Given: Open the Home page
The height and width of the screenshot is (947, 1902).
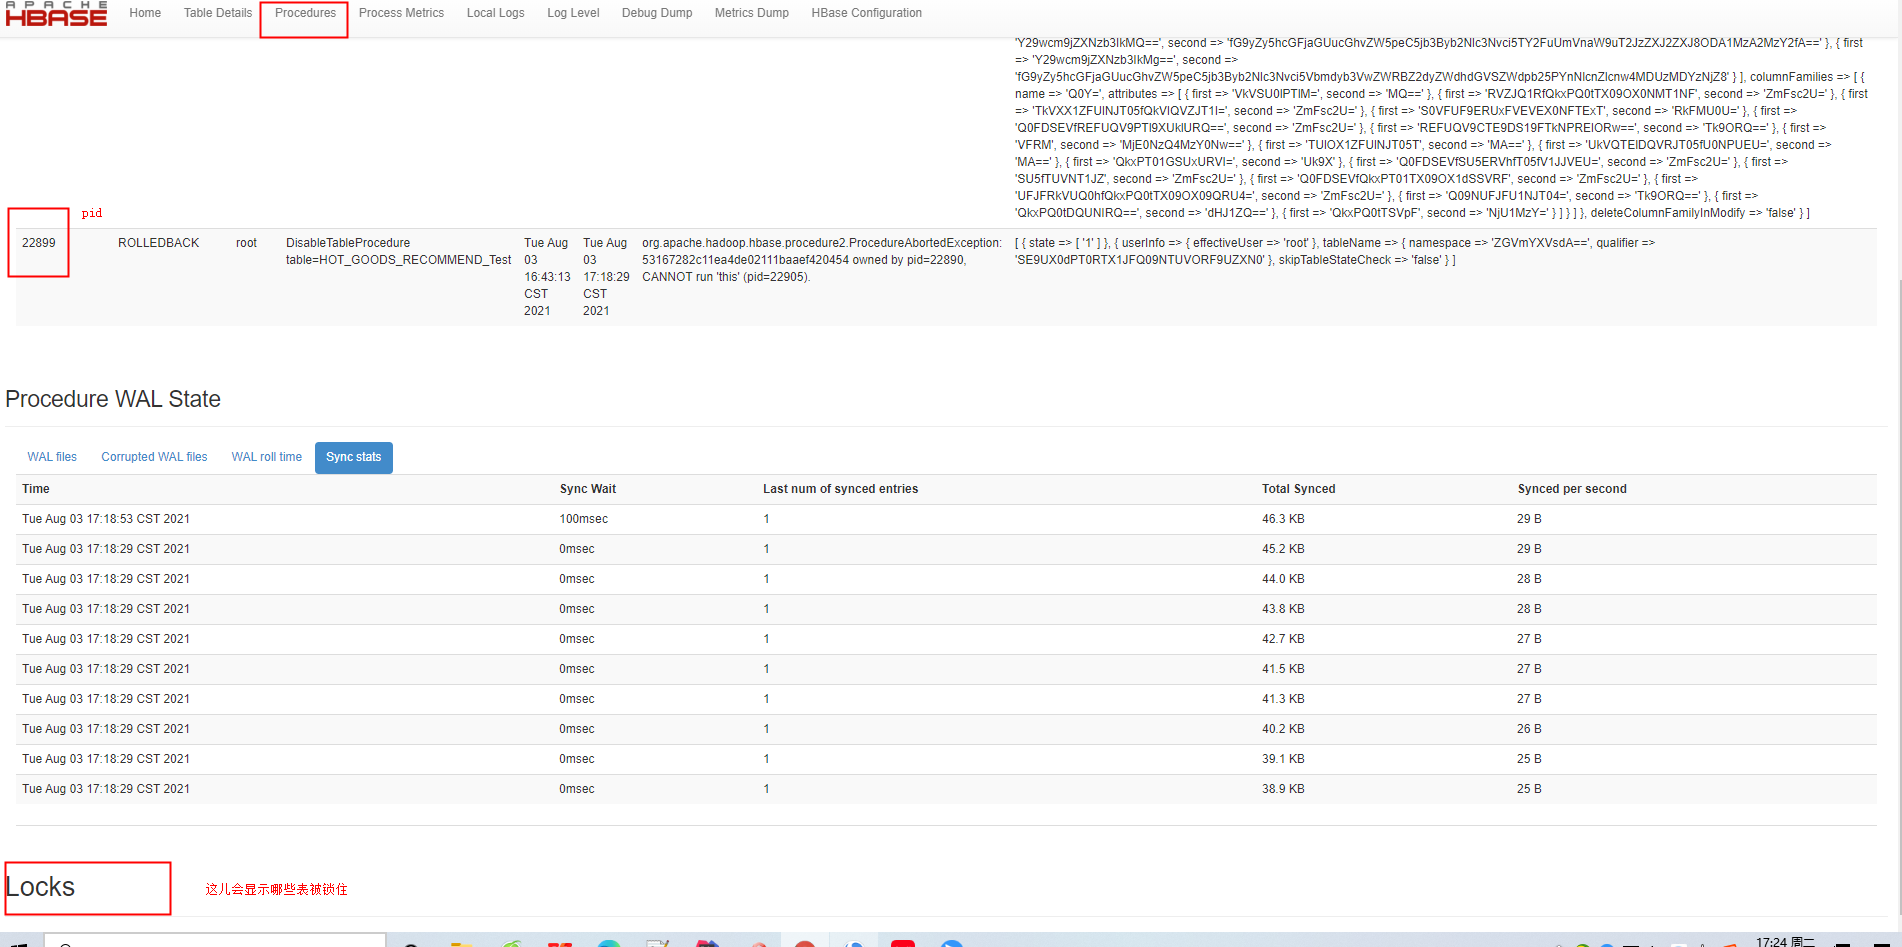Looking at the screenshot, I should coord(145,13).
